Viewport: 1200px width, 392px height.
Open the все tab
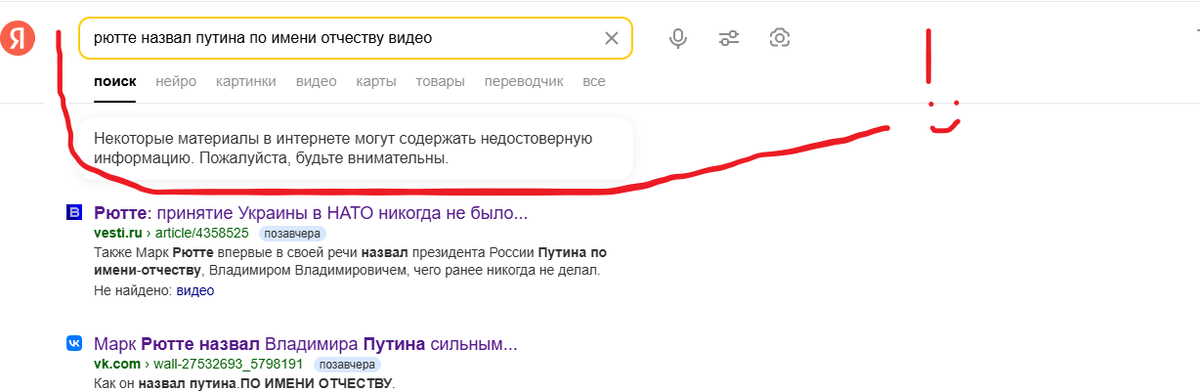click(x=594, y=81)
